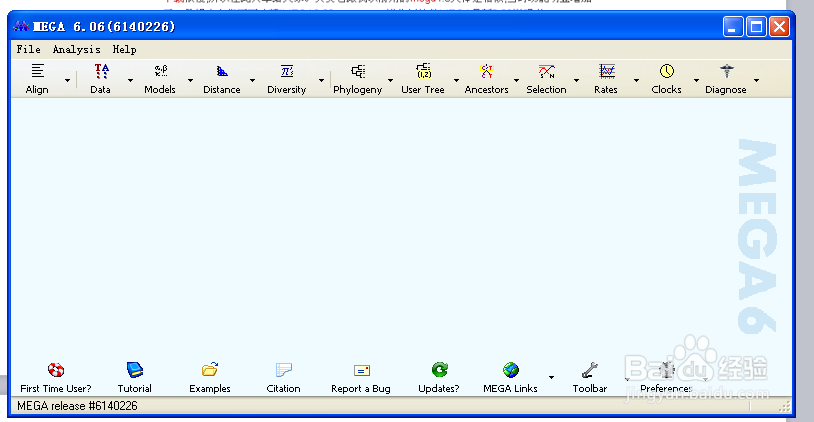Expand the Align dropdown arrow
Screen dimensions: 814x422
click(x=67, y=80)
